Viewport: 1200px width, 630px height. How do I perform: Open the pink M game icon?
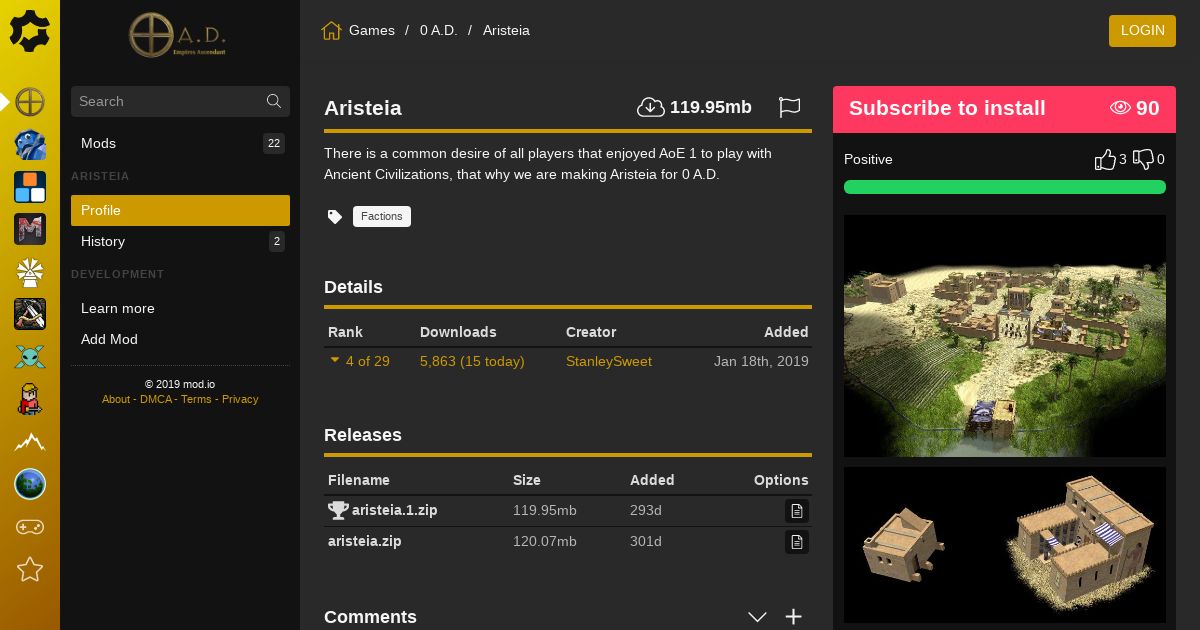pos(30,229)
